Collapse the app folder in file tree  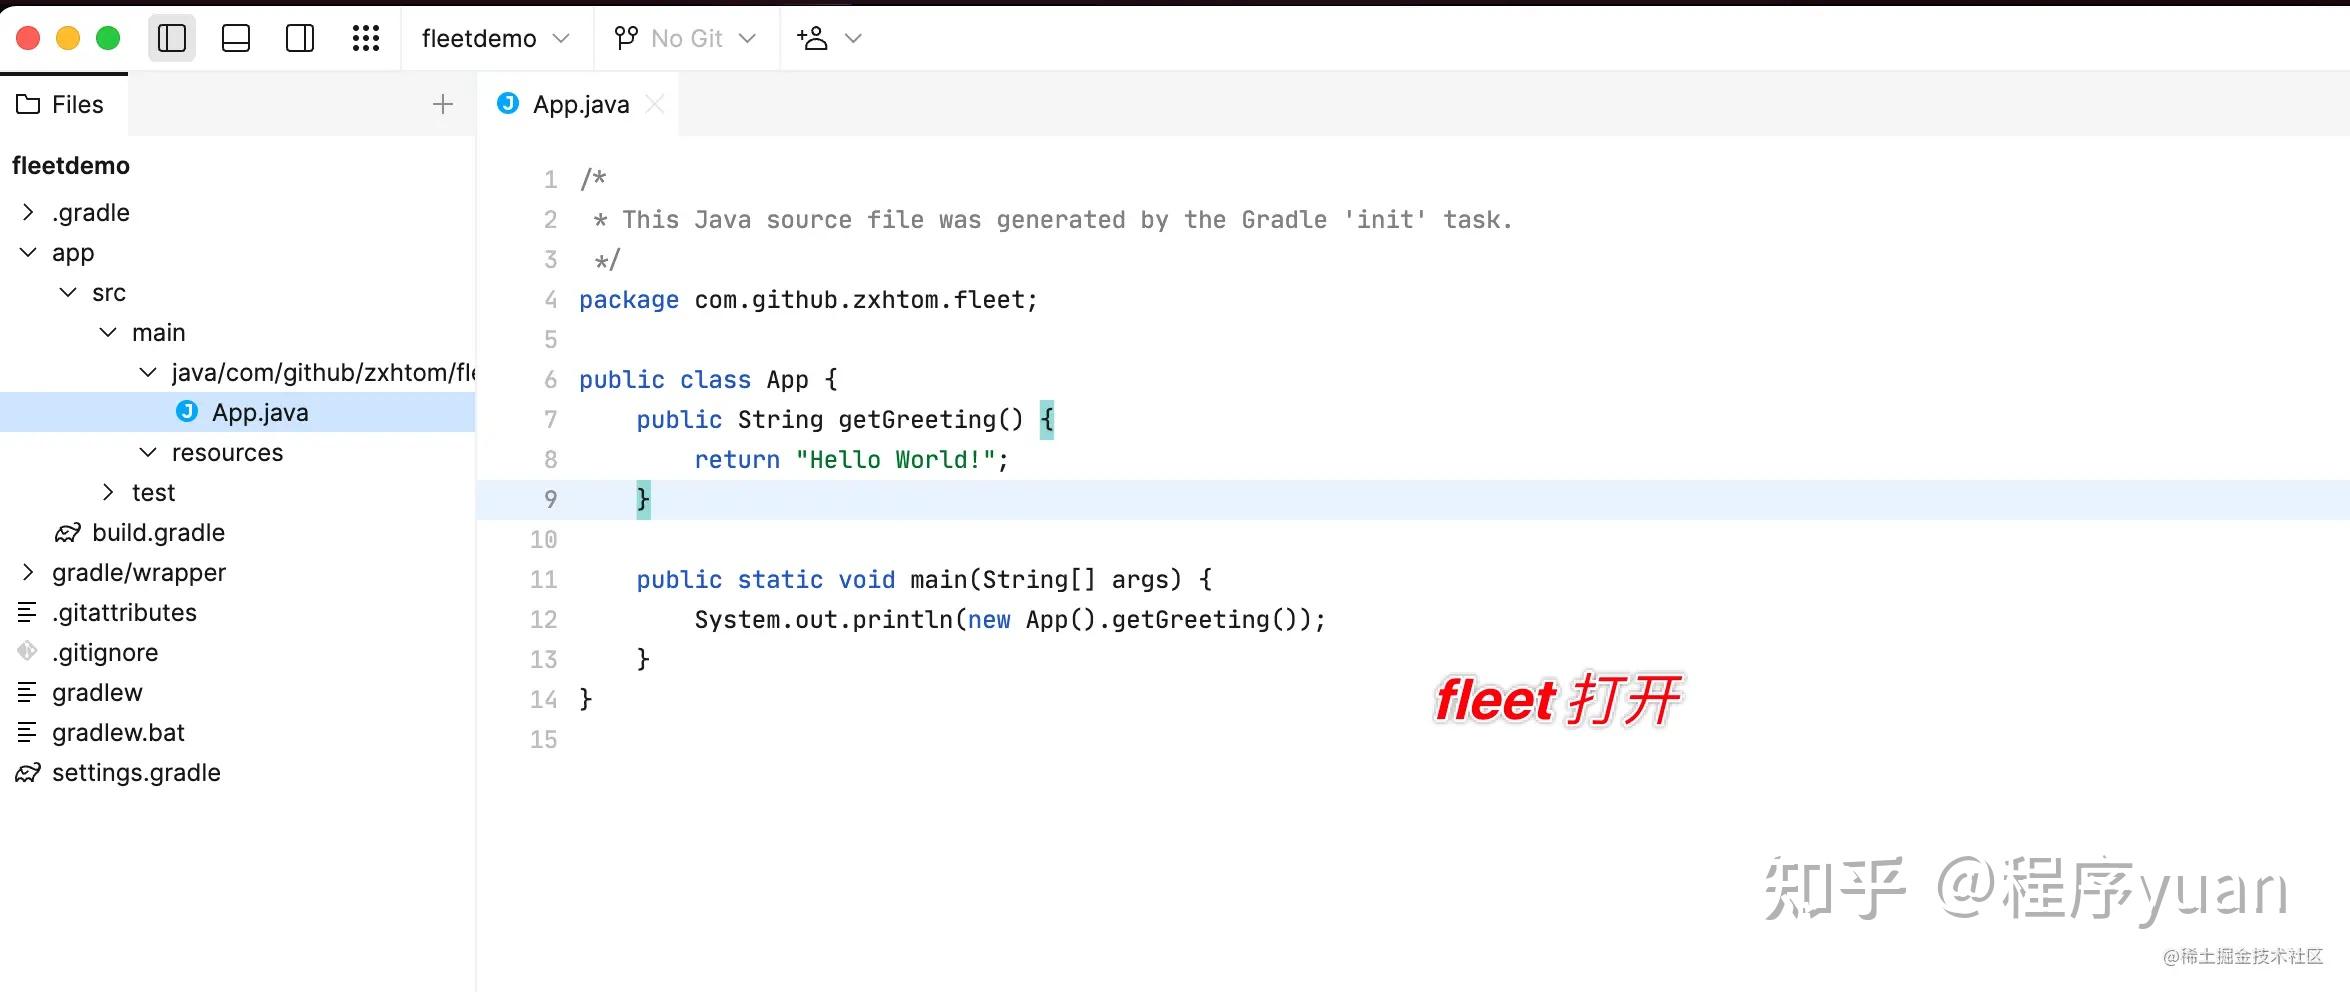27,252
